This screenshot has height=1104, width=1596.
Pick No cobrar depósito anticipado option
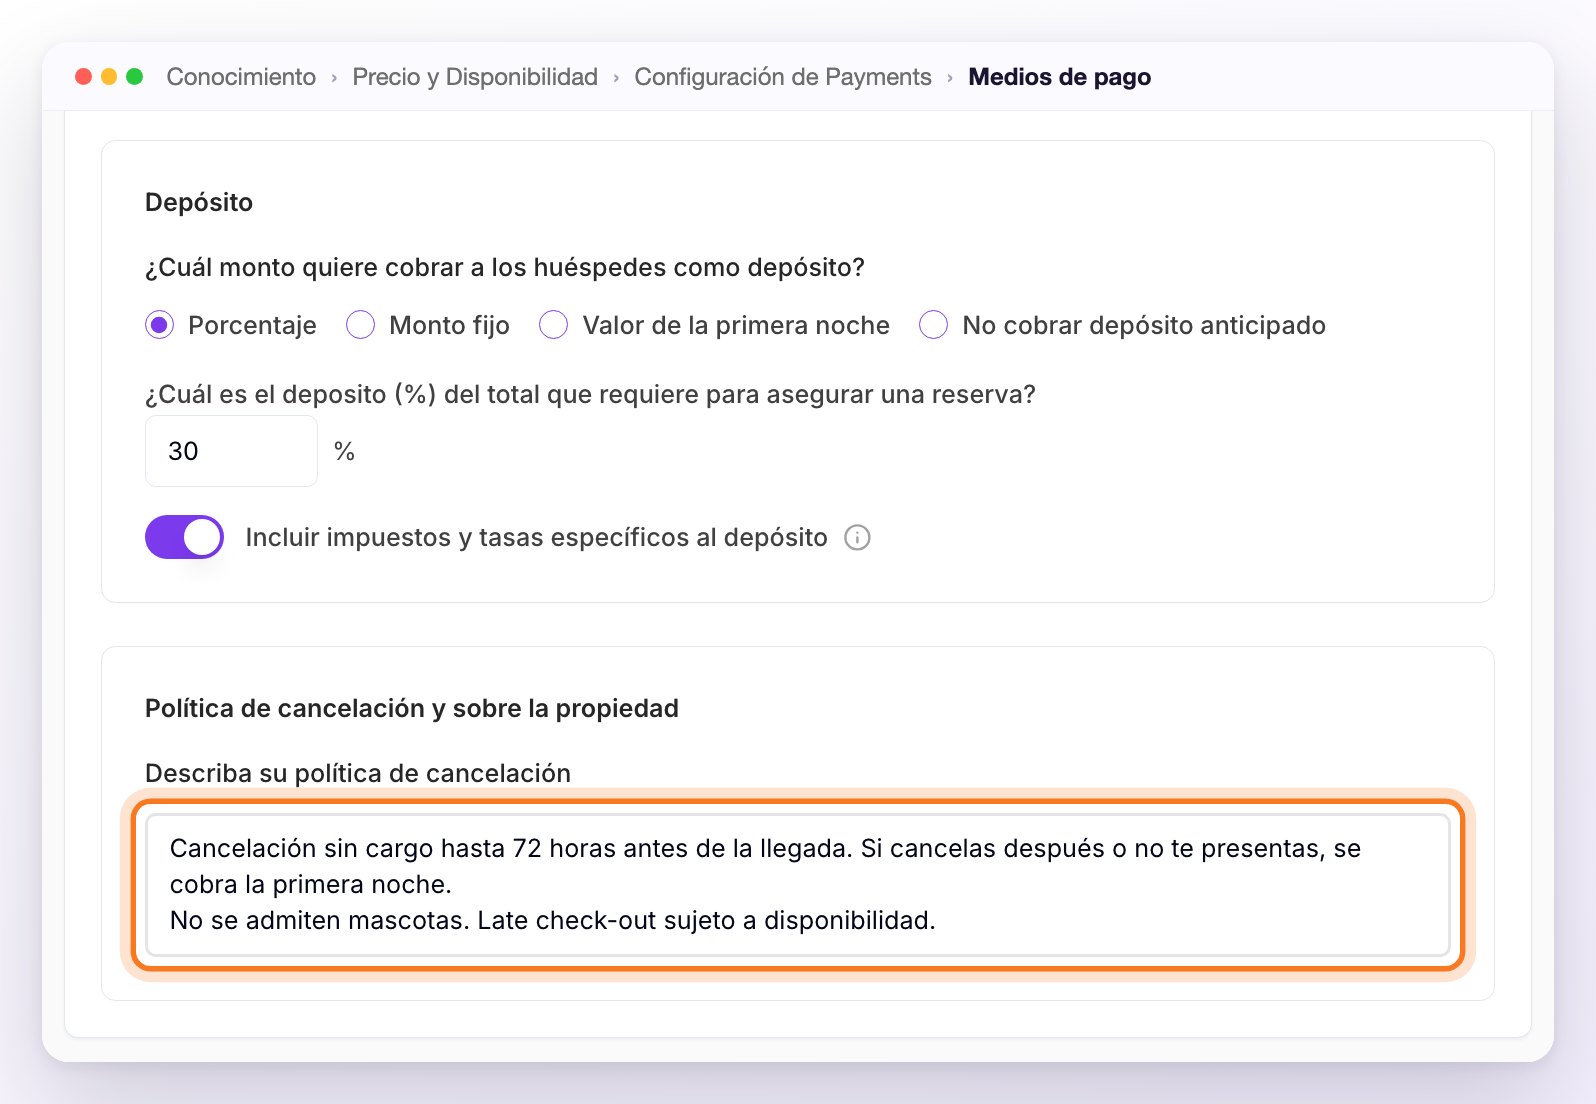[x=933, y=325]
